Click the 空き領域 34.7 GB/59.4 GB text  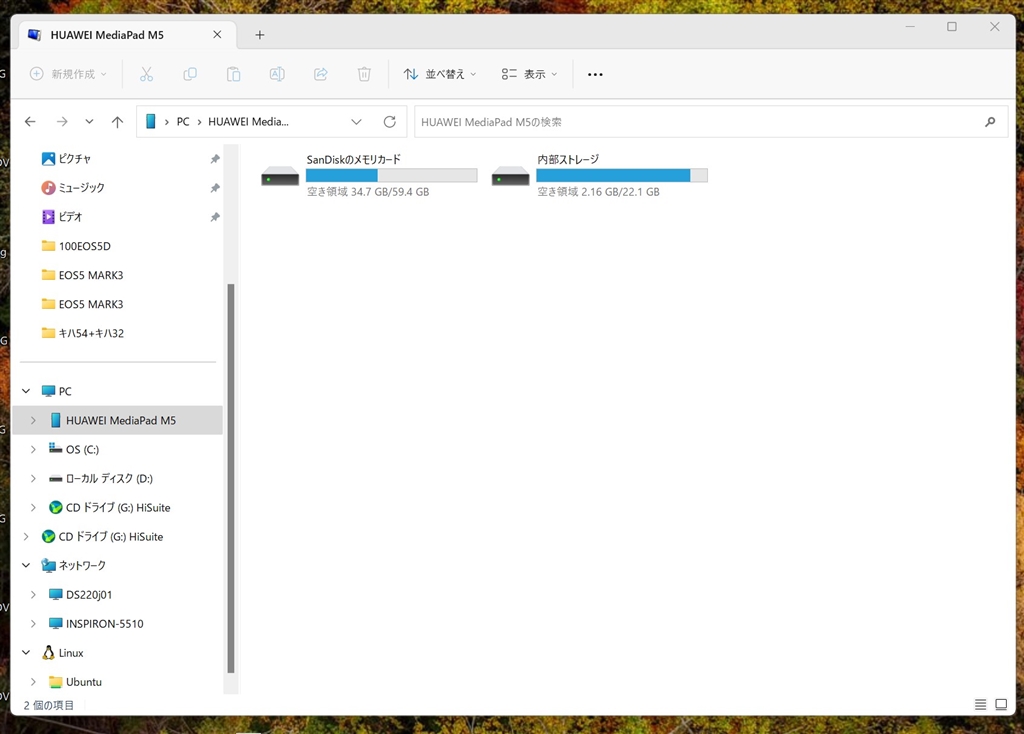click(x=368, y=192)
